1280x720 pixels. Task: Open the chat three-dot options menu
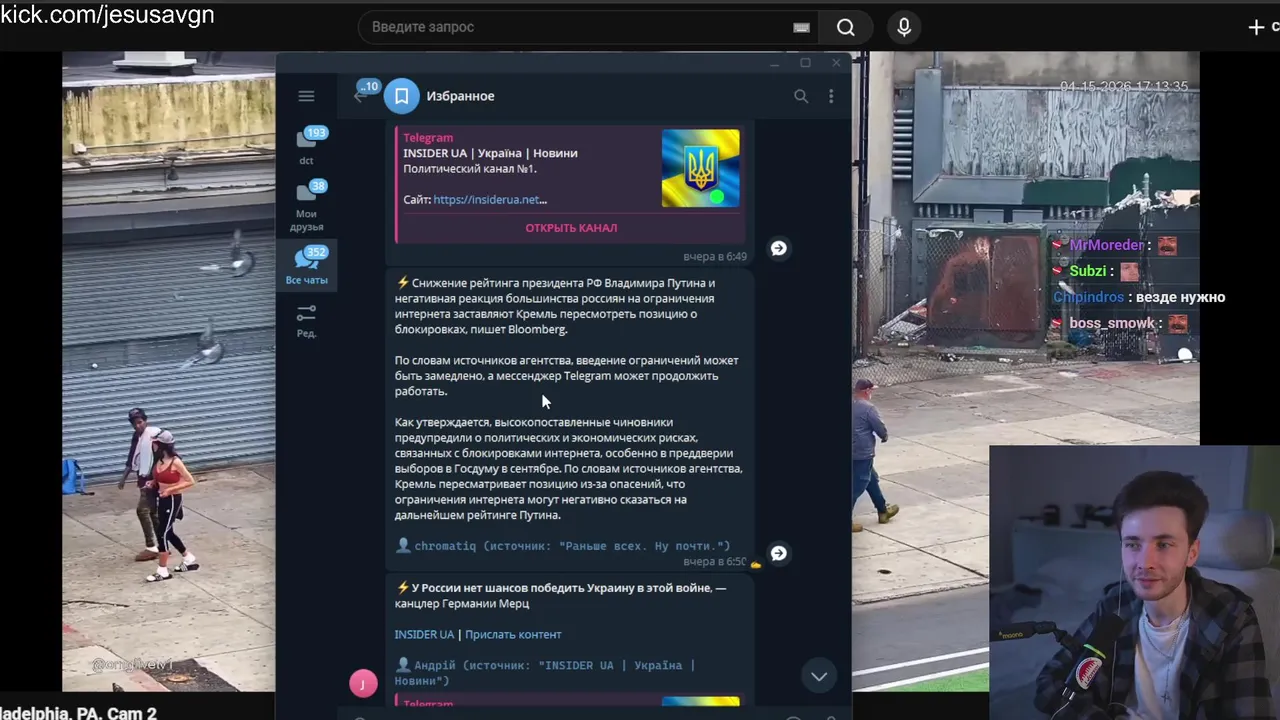click(831, 96)
